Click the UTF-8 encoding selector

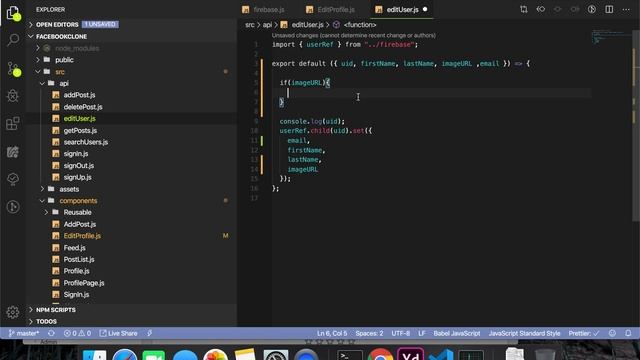[x=400, y=333]
